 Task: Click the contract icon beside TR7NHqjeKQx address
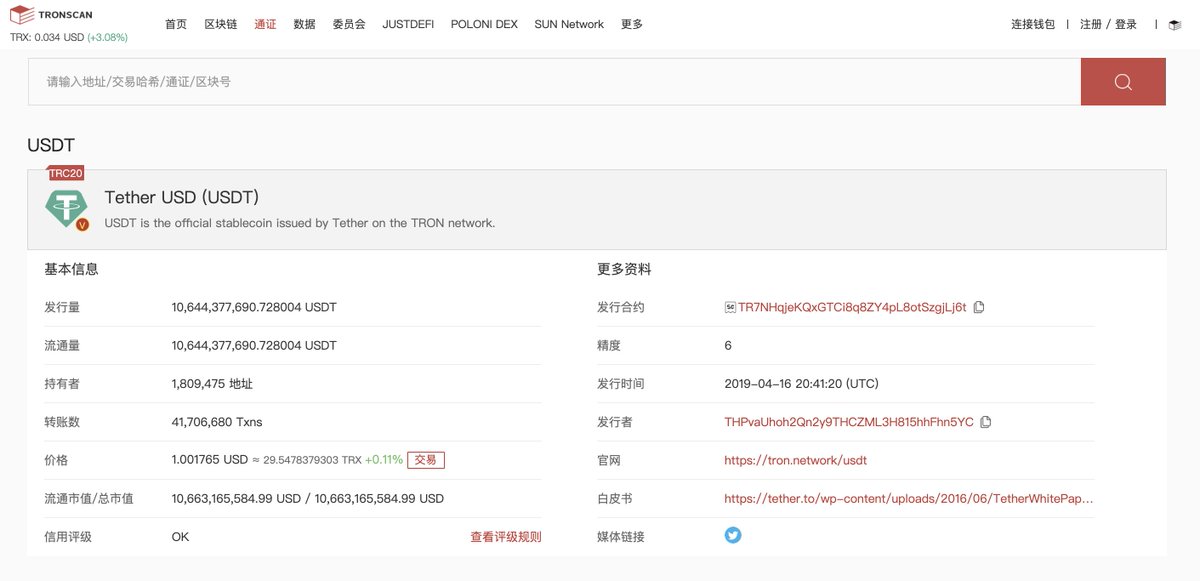[x=730, y=307]
